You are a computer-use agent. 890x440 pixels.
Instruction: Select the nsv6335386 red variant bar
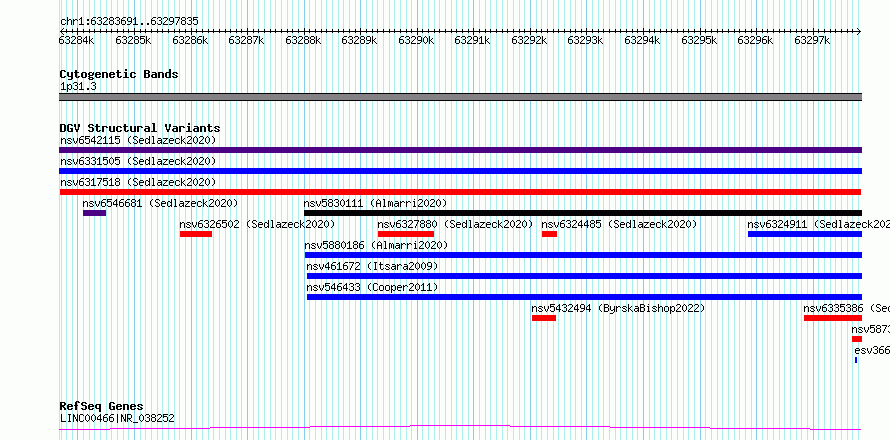(833, 318)
